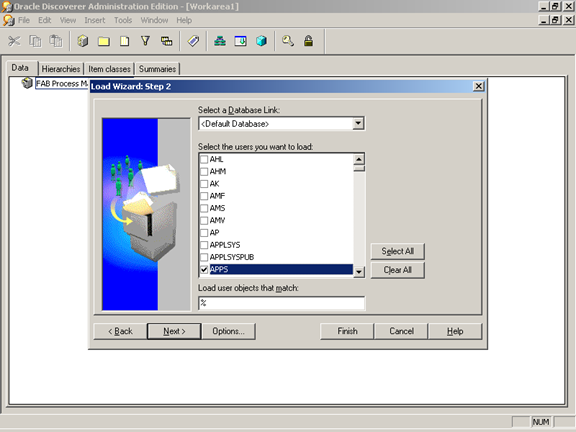Click the 'Load user objects that match' field
The width and height of the screenshot is (576, 432).
coord(282,303)
